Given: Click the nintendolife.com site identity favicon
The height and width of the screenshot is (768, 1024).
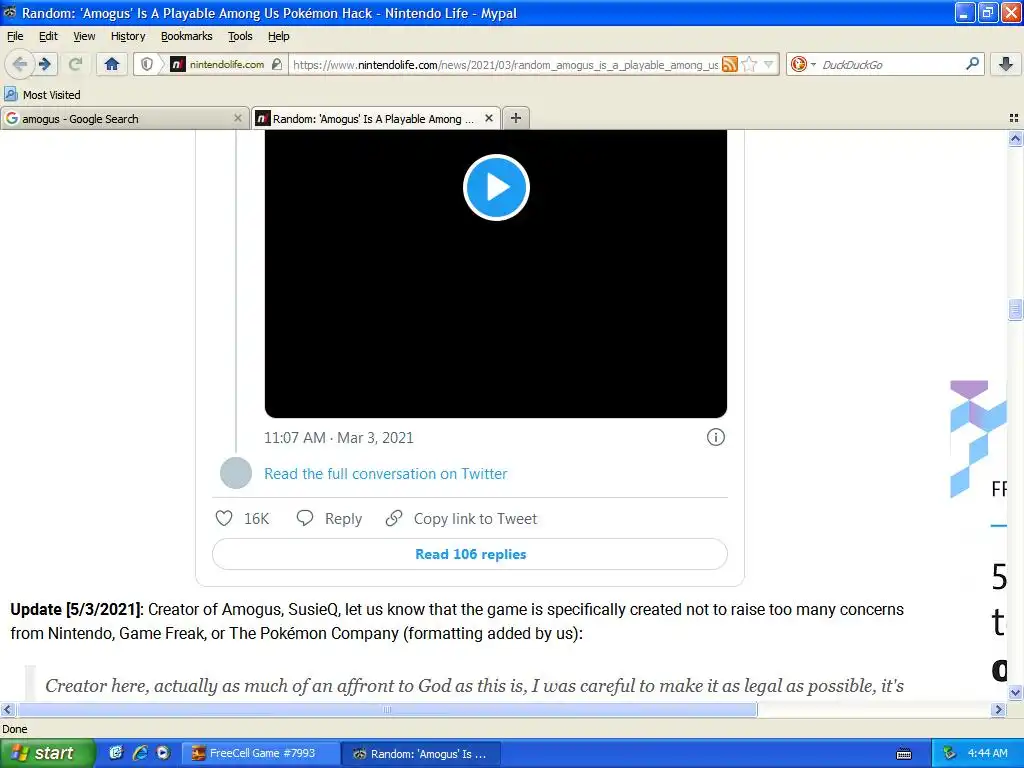Looking at the screenshot, I should click(x=177, y=64).
